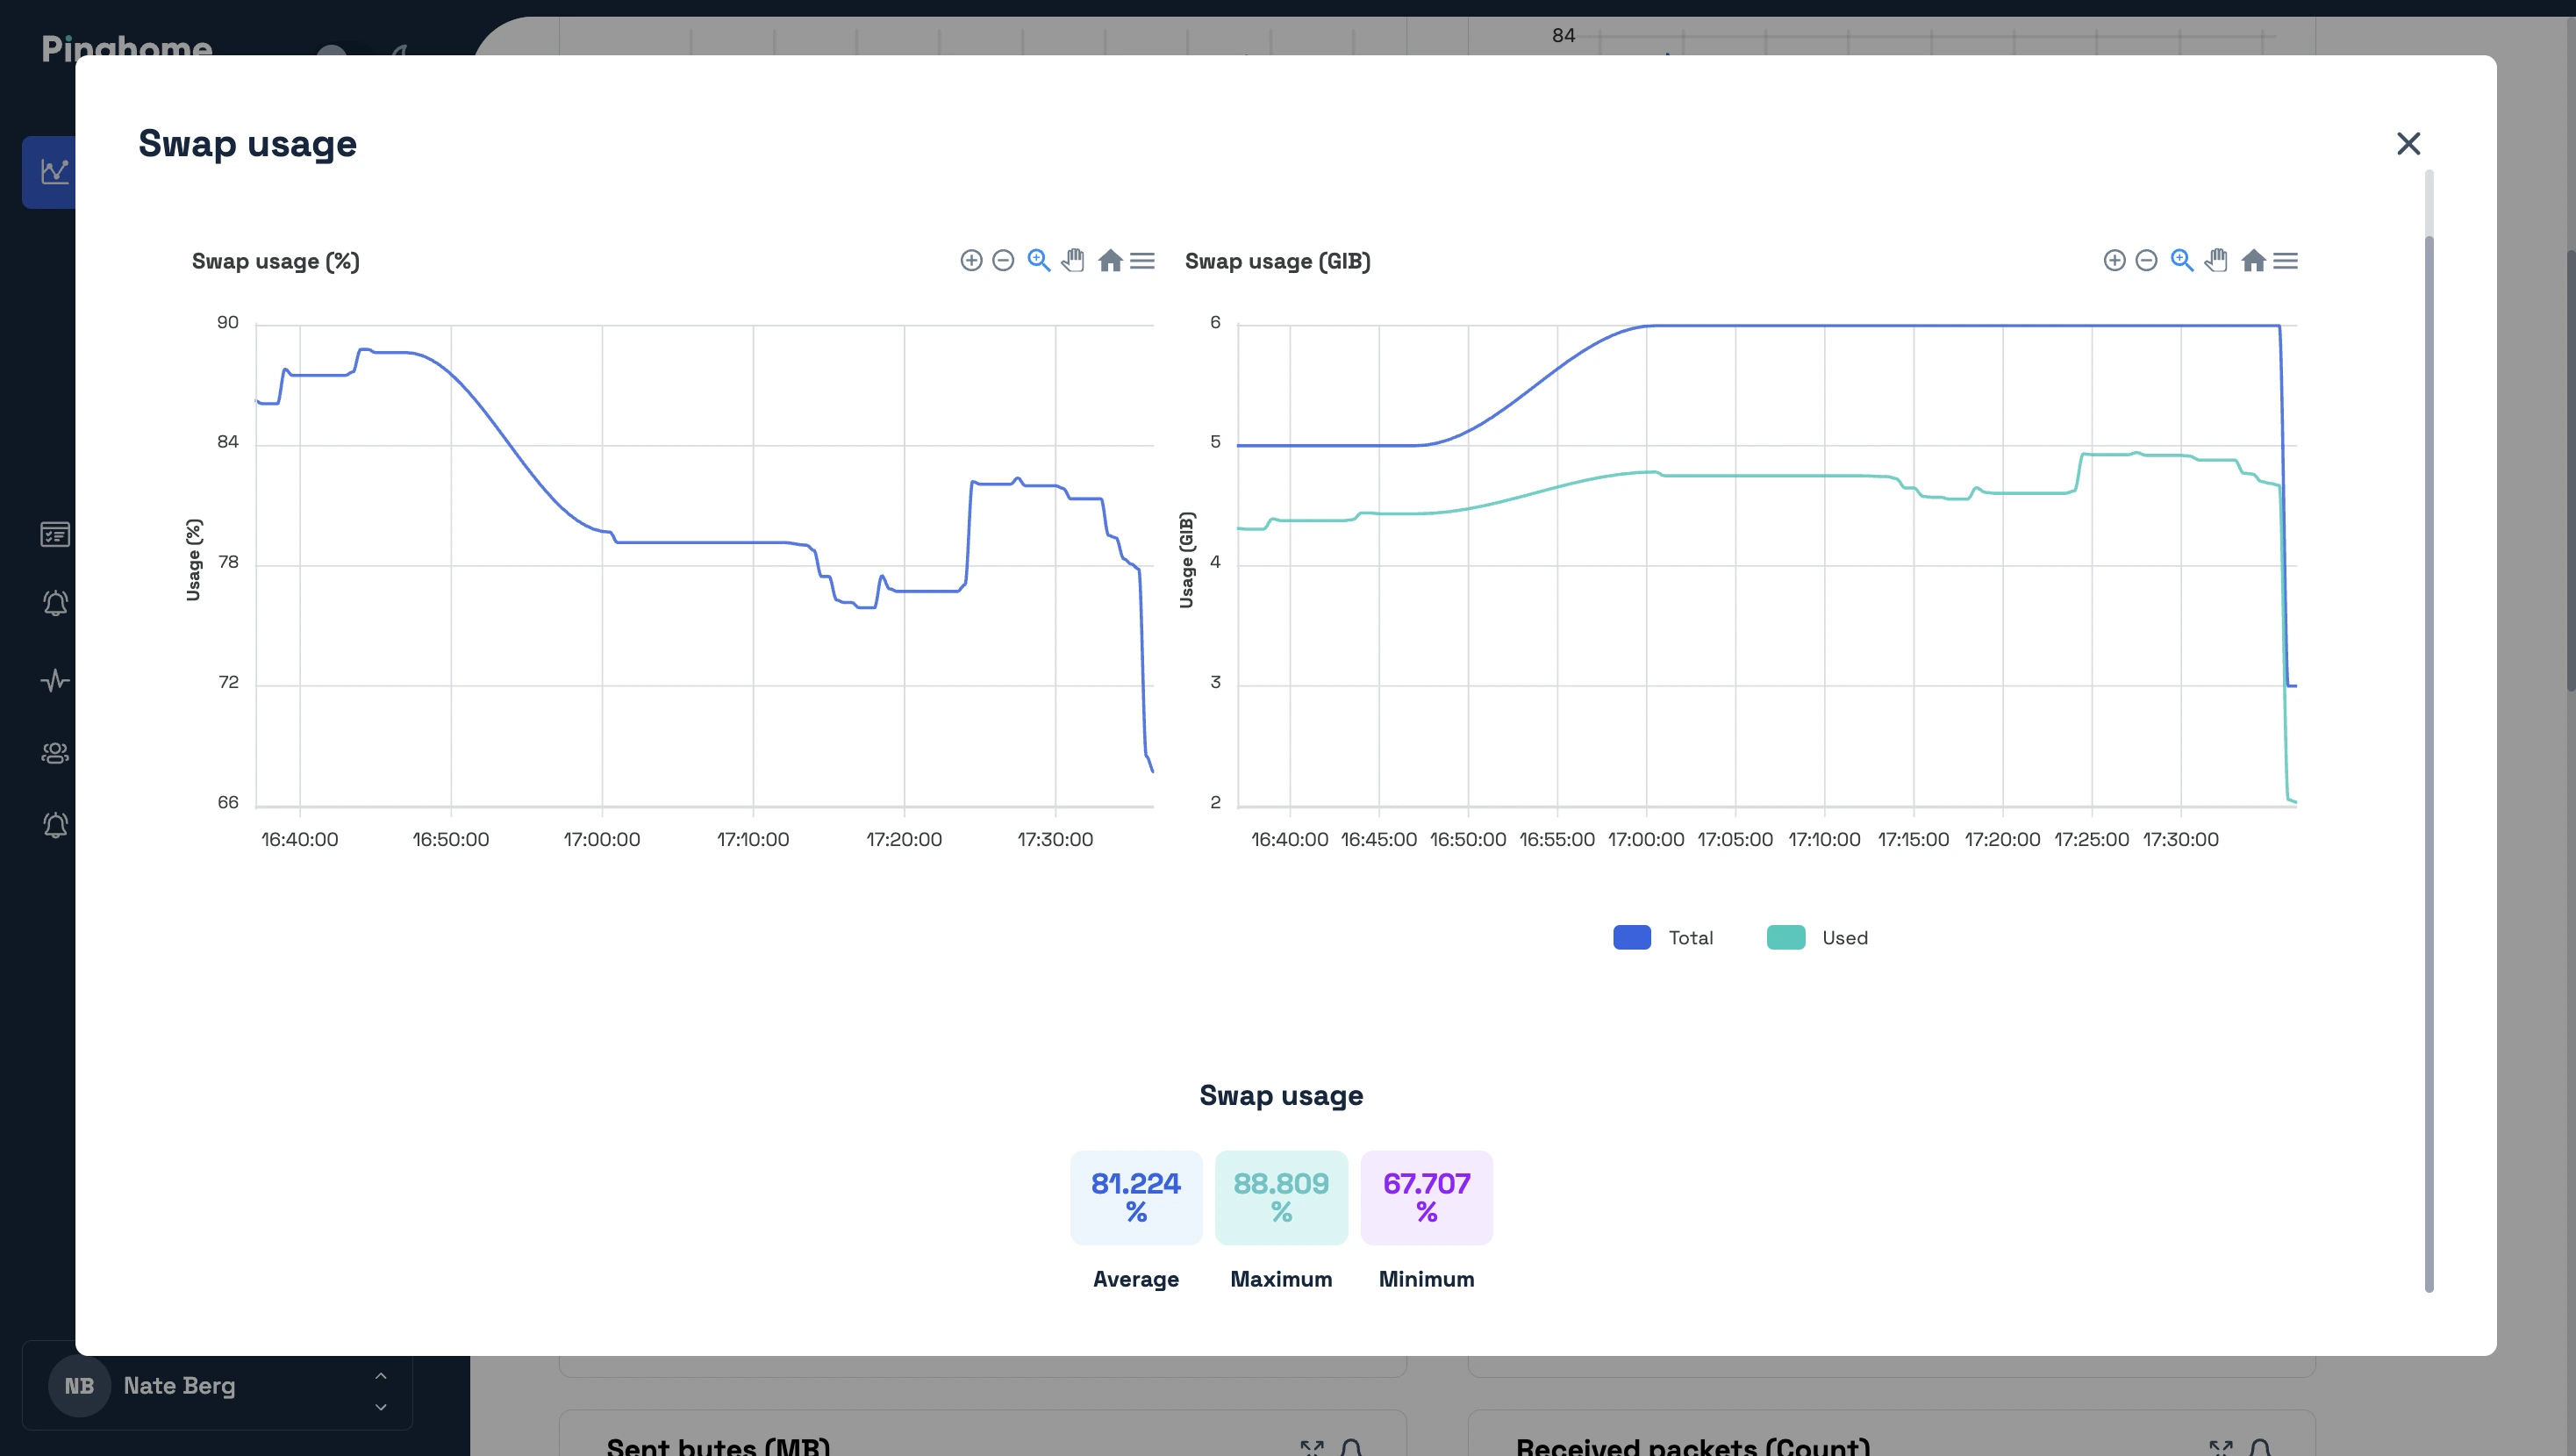Screen dimensions: 2576x1456
Task: Open the team members icon in the sidebar
Action: [55, 753]
